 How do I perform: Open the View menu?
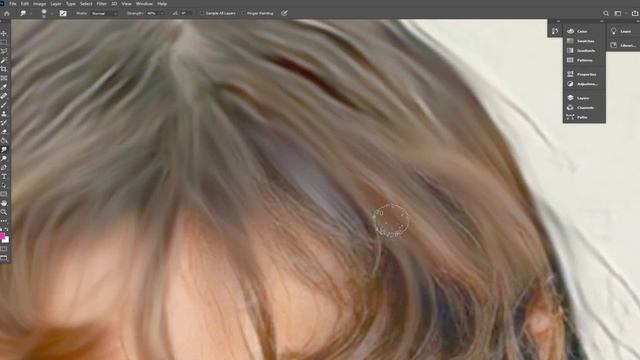point(127,4)
